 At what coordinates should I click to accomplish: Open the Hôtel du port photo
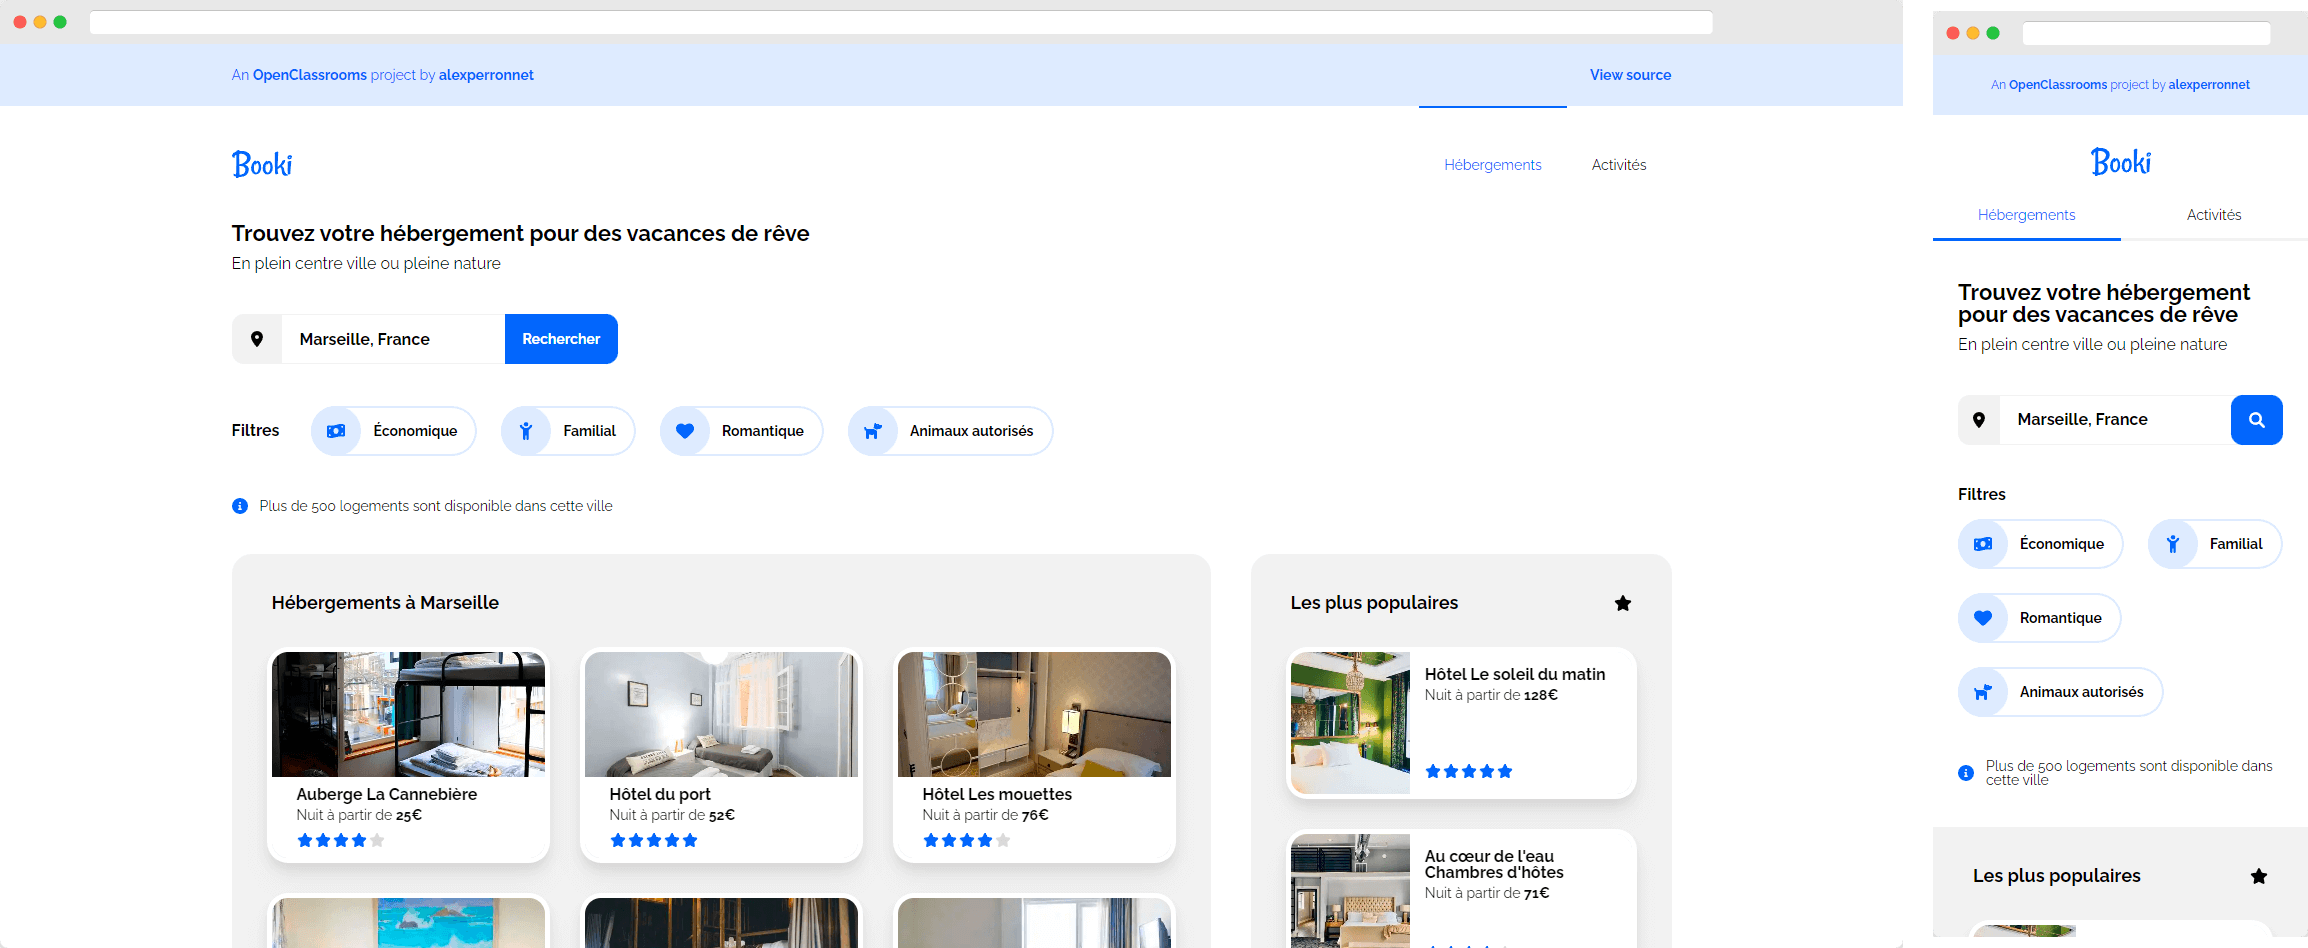721,714
